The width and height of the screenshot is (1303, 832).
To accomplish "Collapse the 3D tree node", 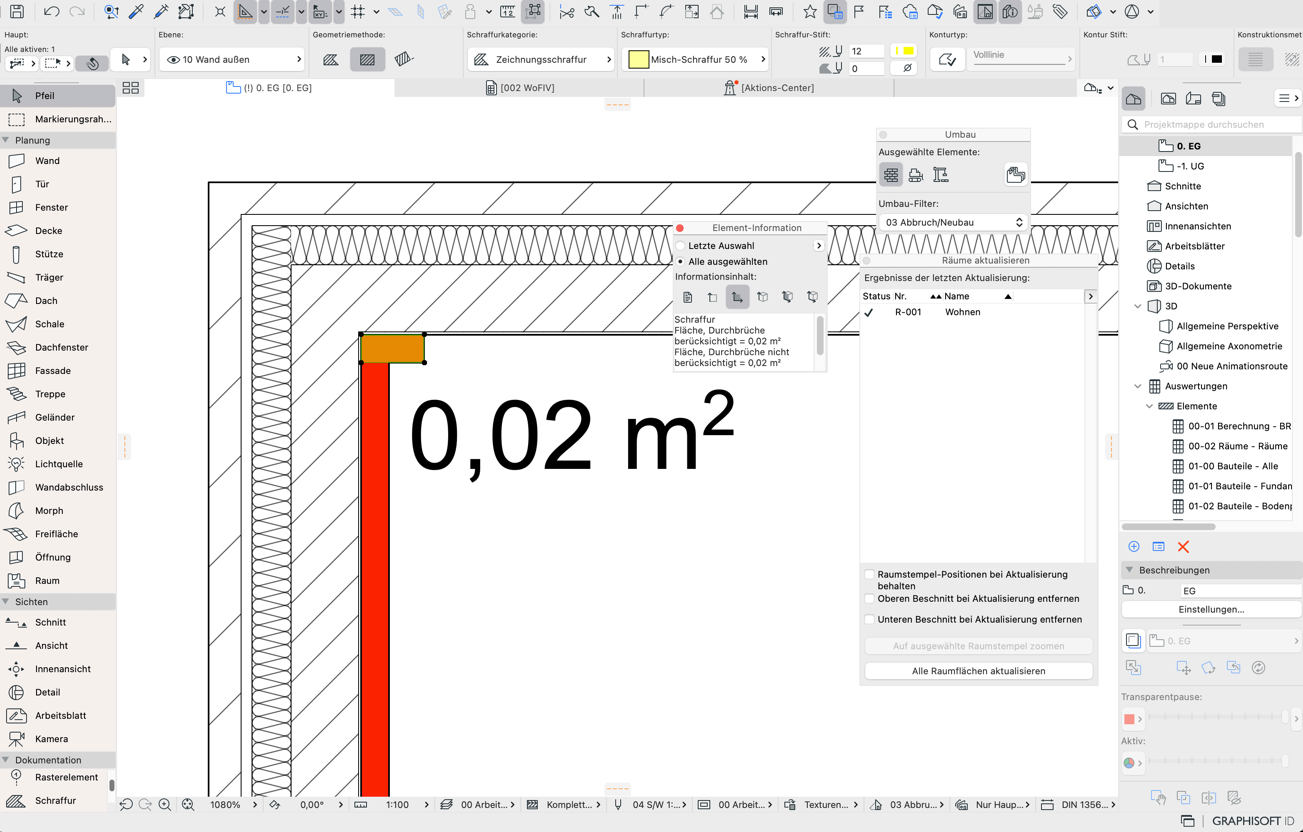I will tap(1138, 306).
